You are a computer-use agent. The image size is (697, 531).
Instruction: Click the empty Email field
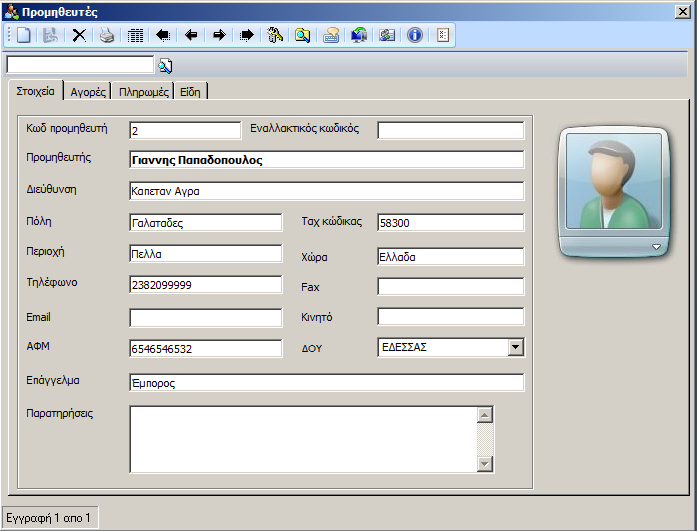tap(205, 318)
